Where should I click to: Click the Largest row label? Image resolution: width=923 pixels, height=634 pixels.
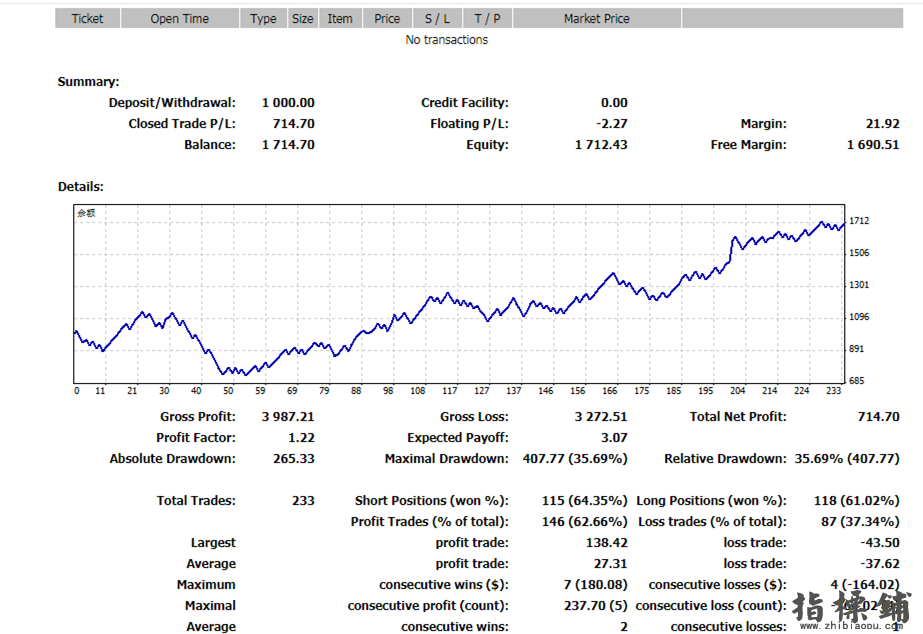[213, 543]
